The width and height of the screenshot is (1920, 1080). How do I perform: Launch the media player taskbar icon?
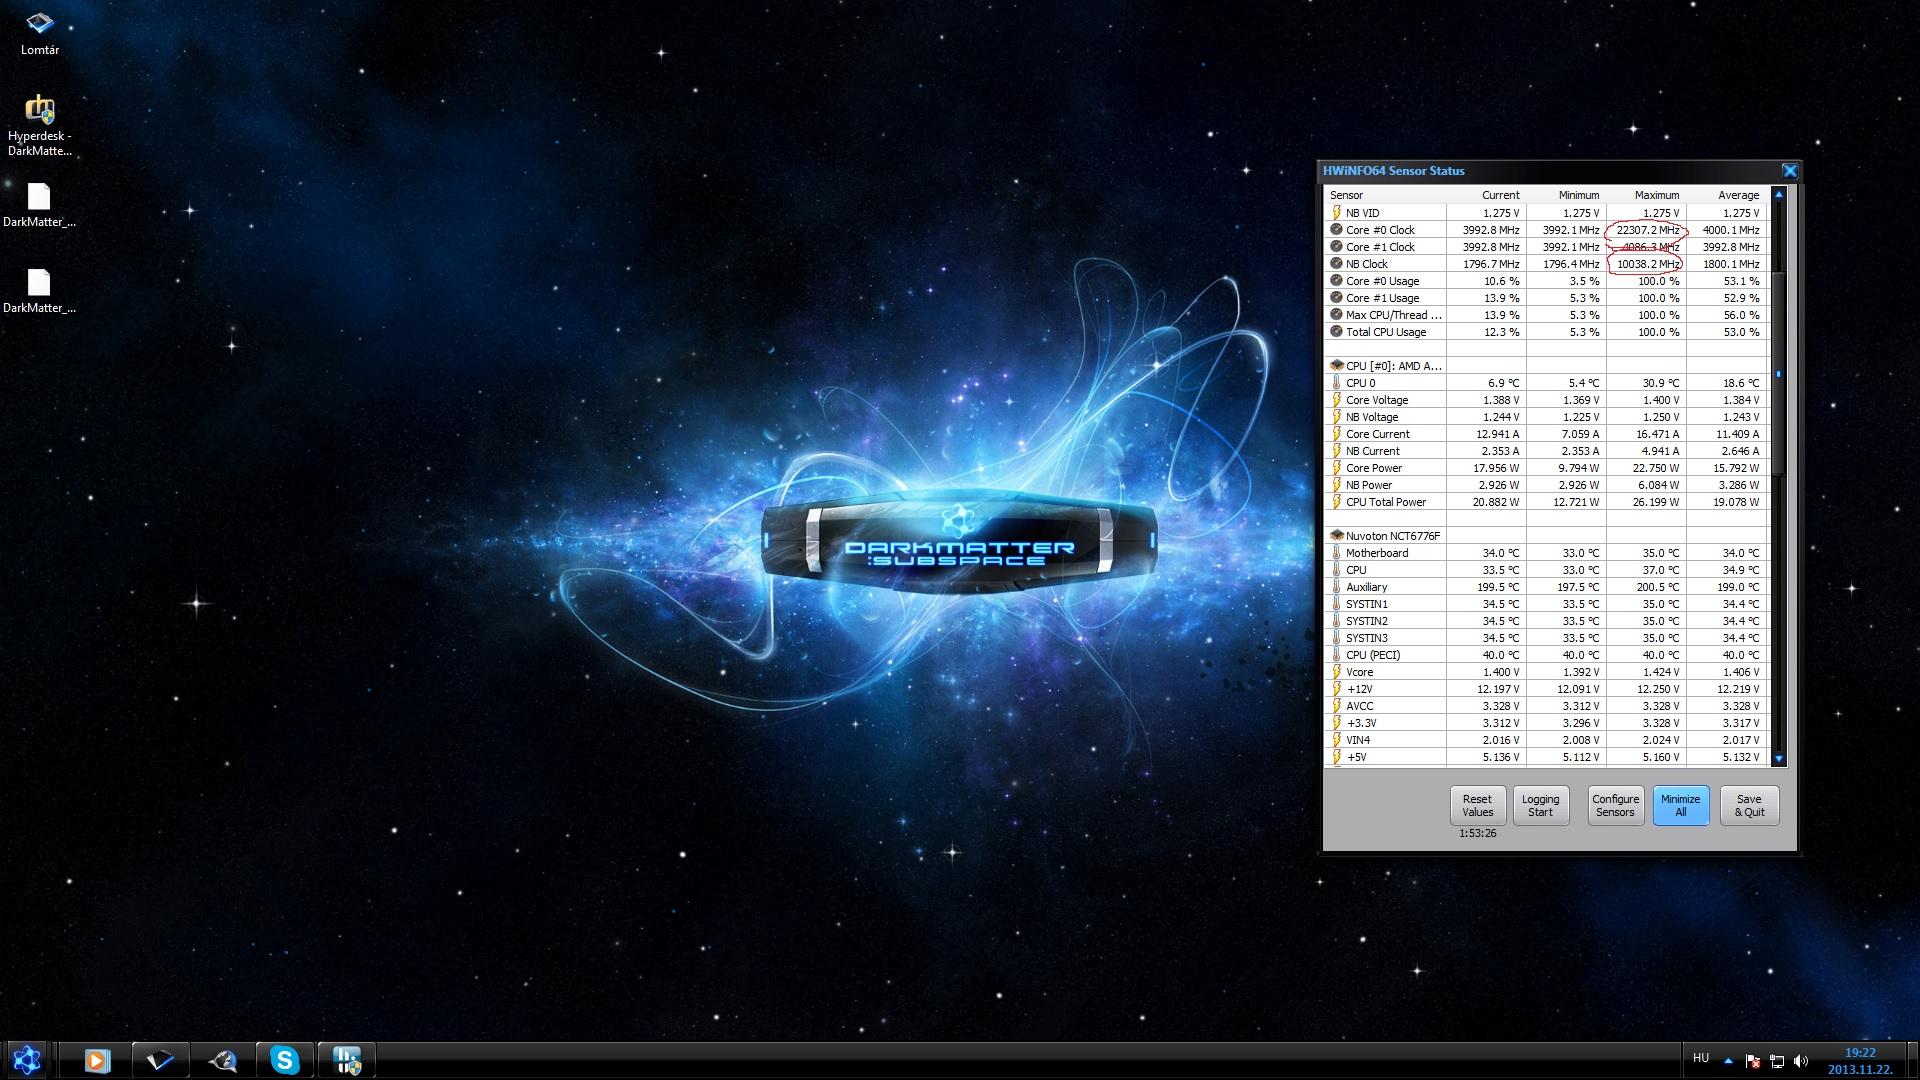[97, 1060]
